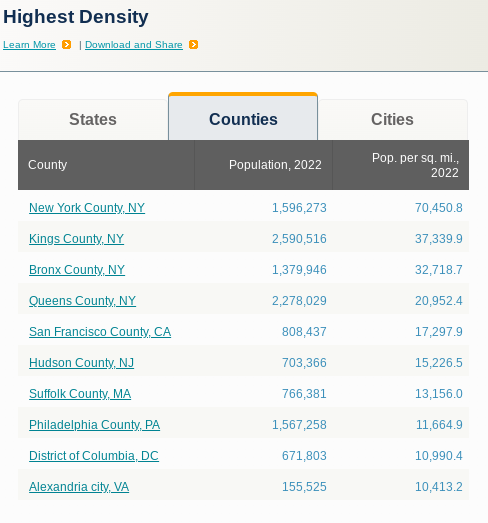Viewport: 488px width, 523px height.
Task: Click density value 11,664.9
Action: 439,425
